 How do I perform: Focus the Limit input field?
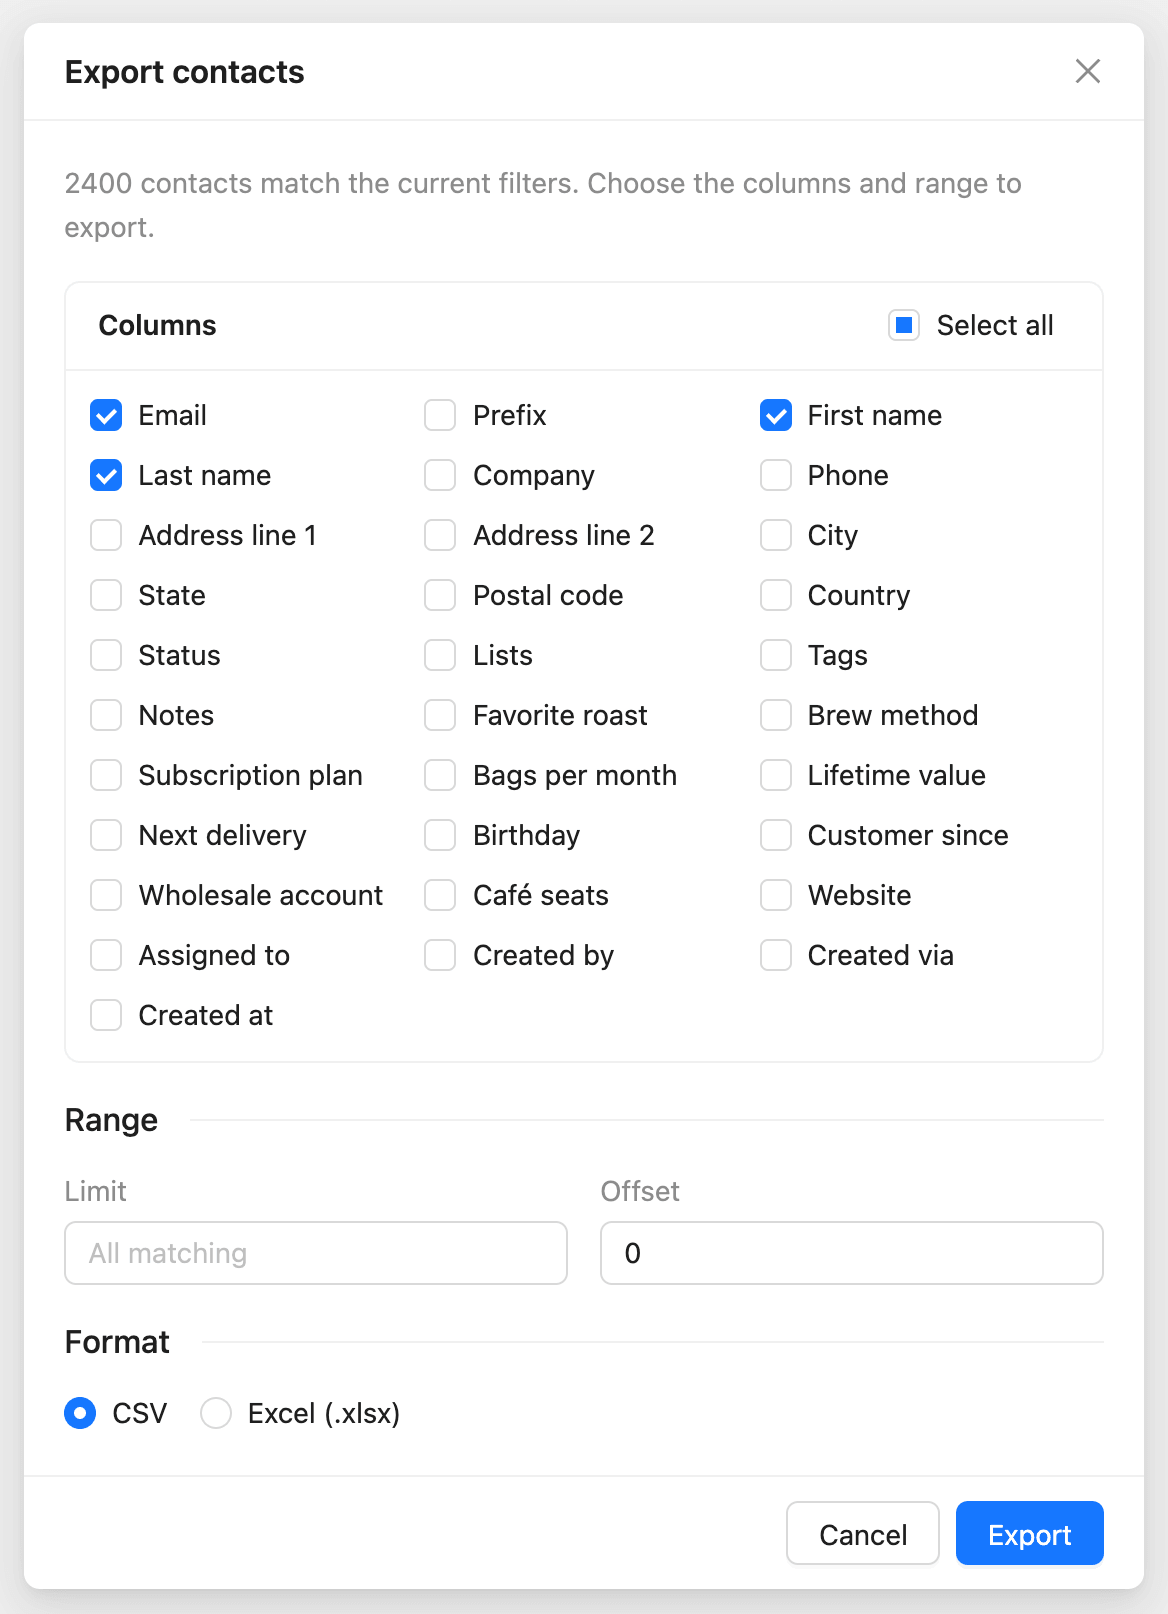coord(316,1253)
